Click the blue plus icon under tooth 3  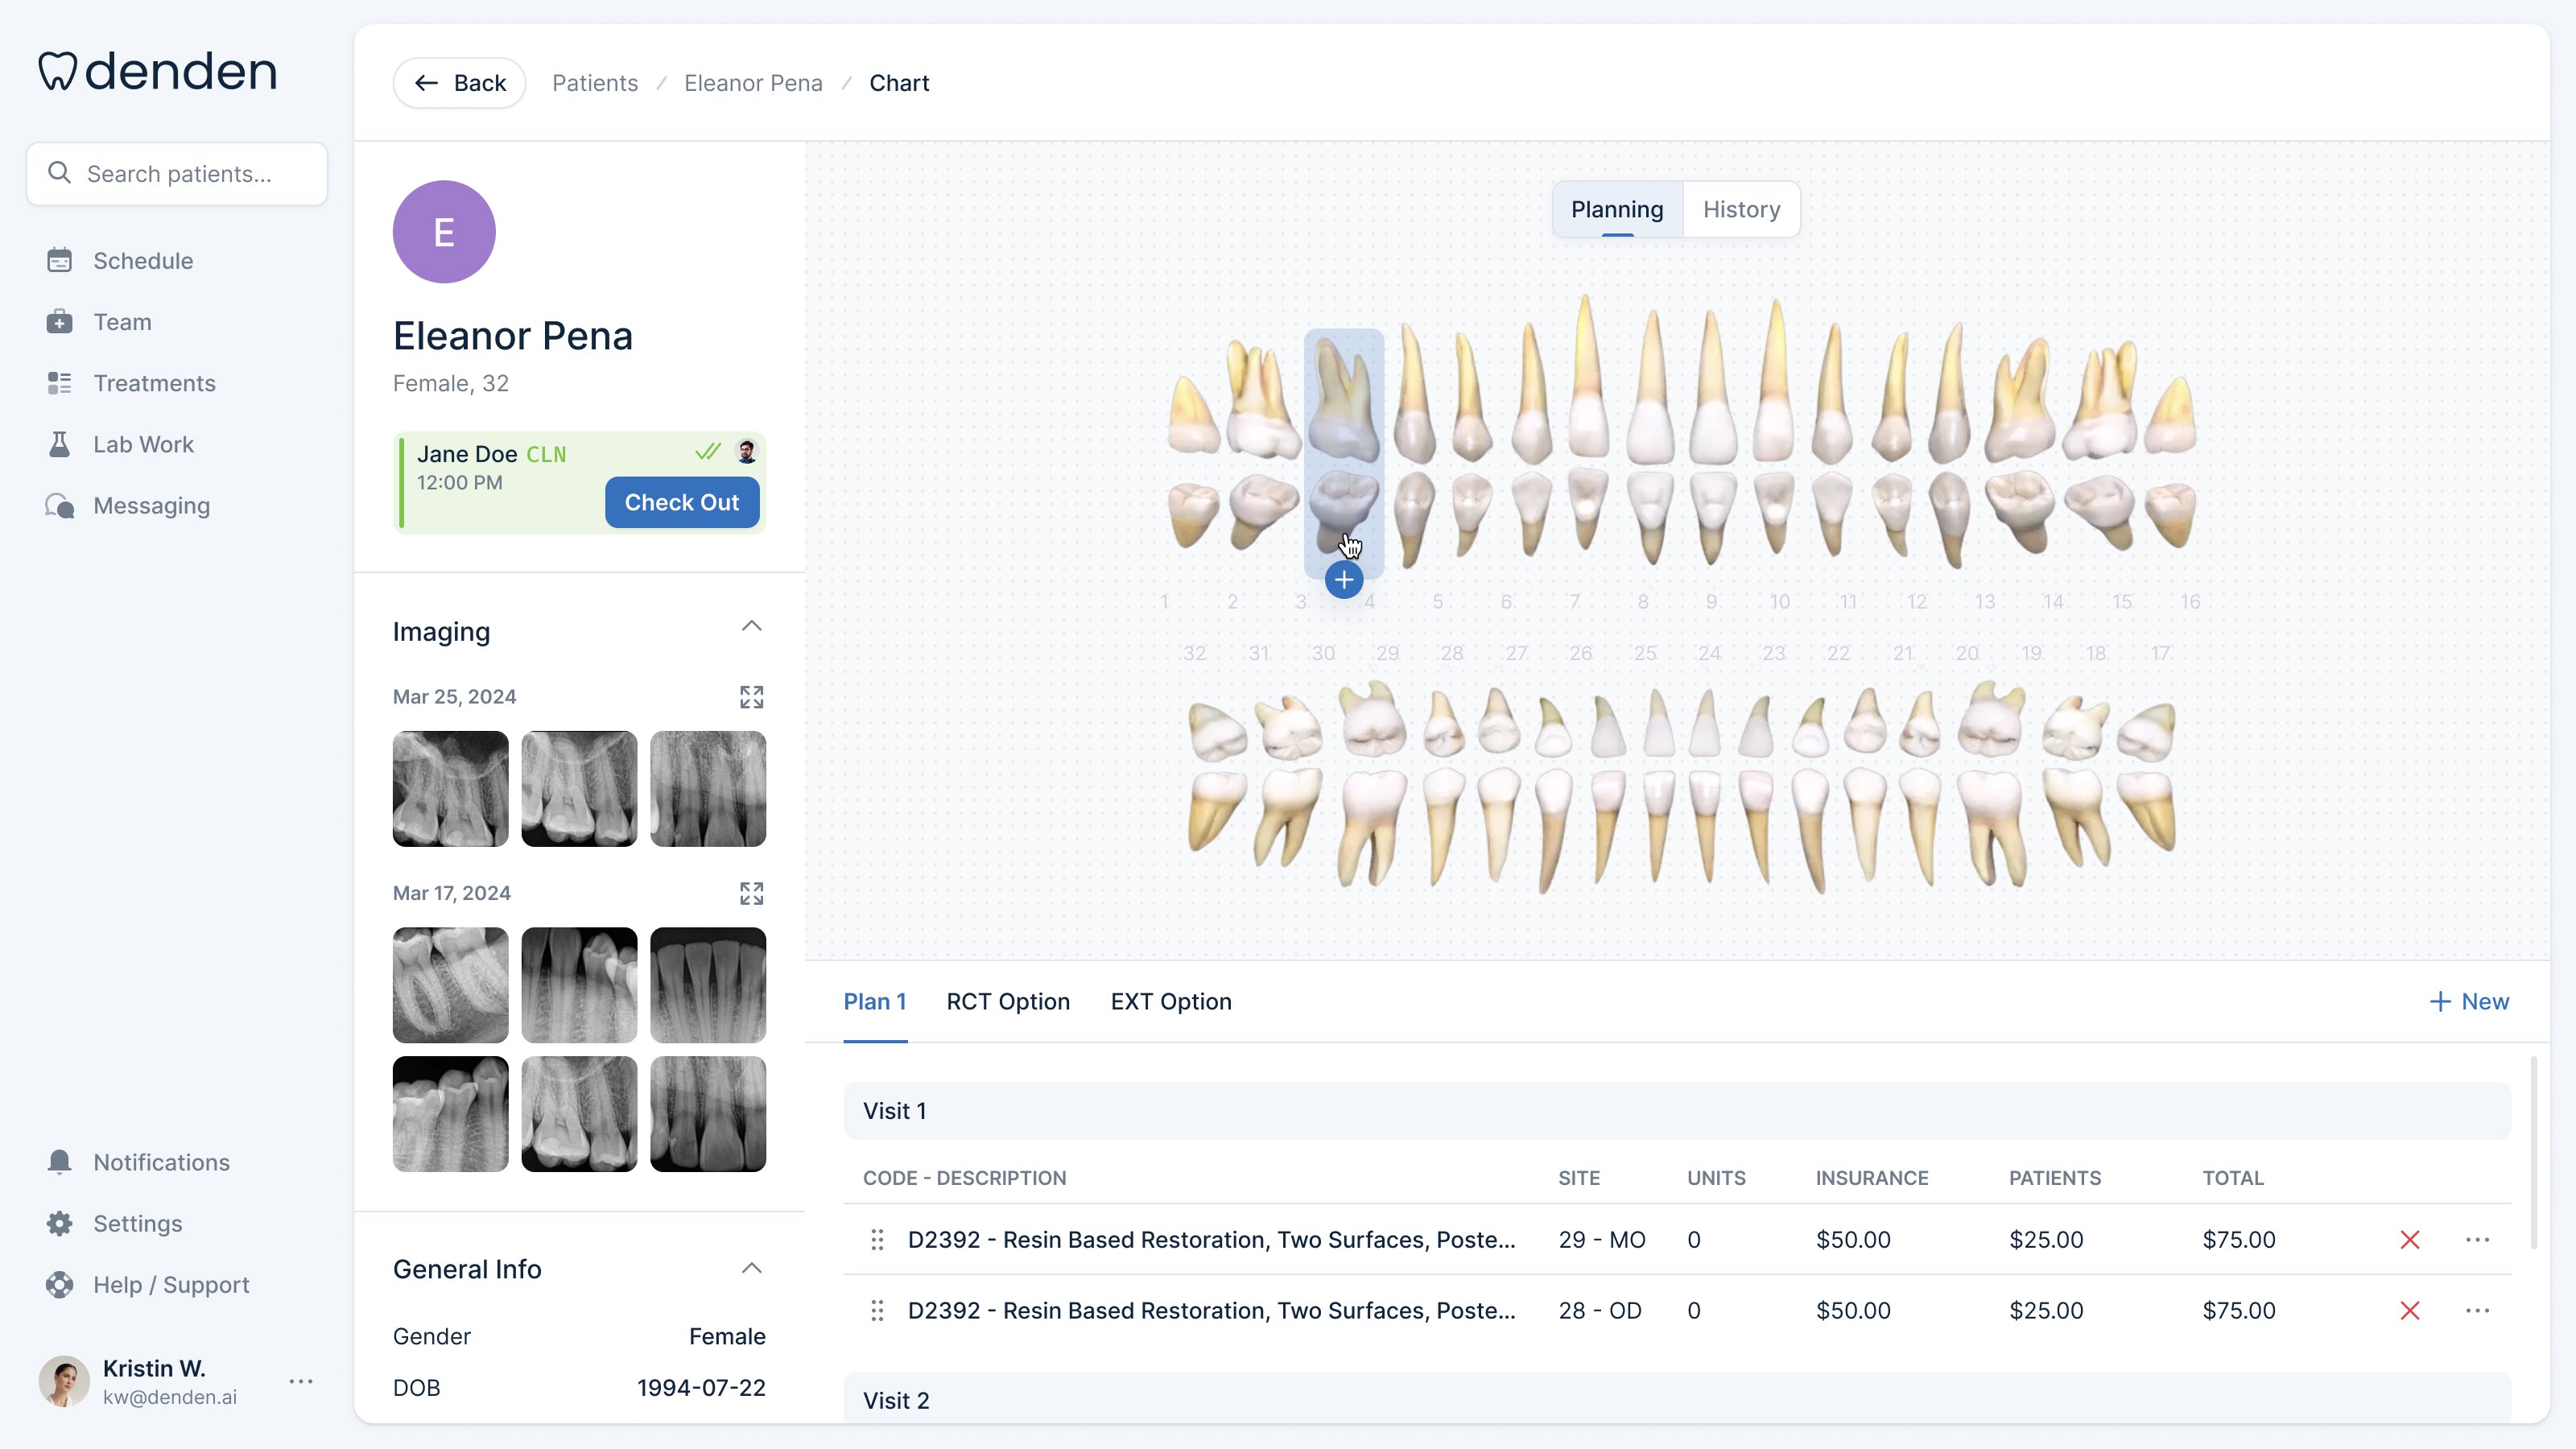pyautogui.click(x=1343, y=580)
